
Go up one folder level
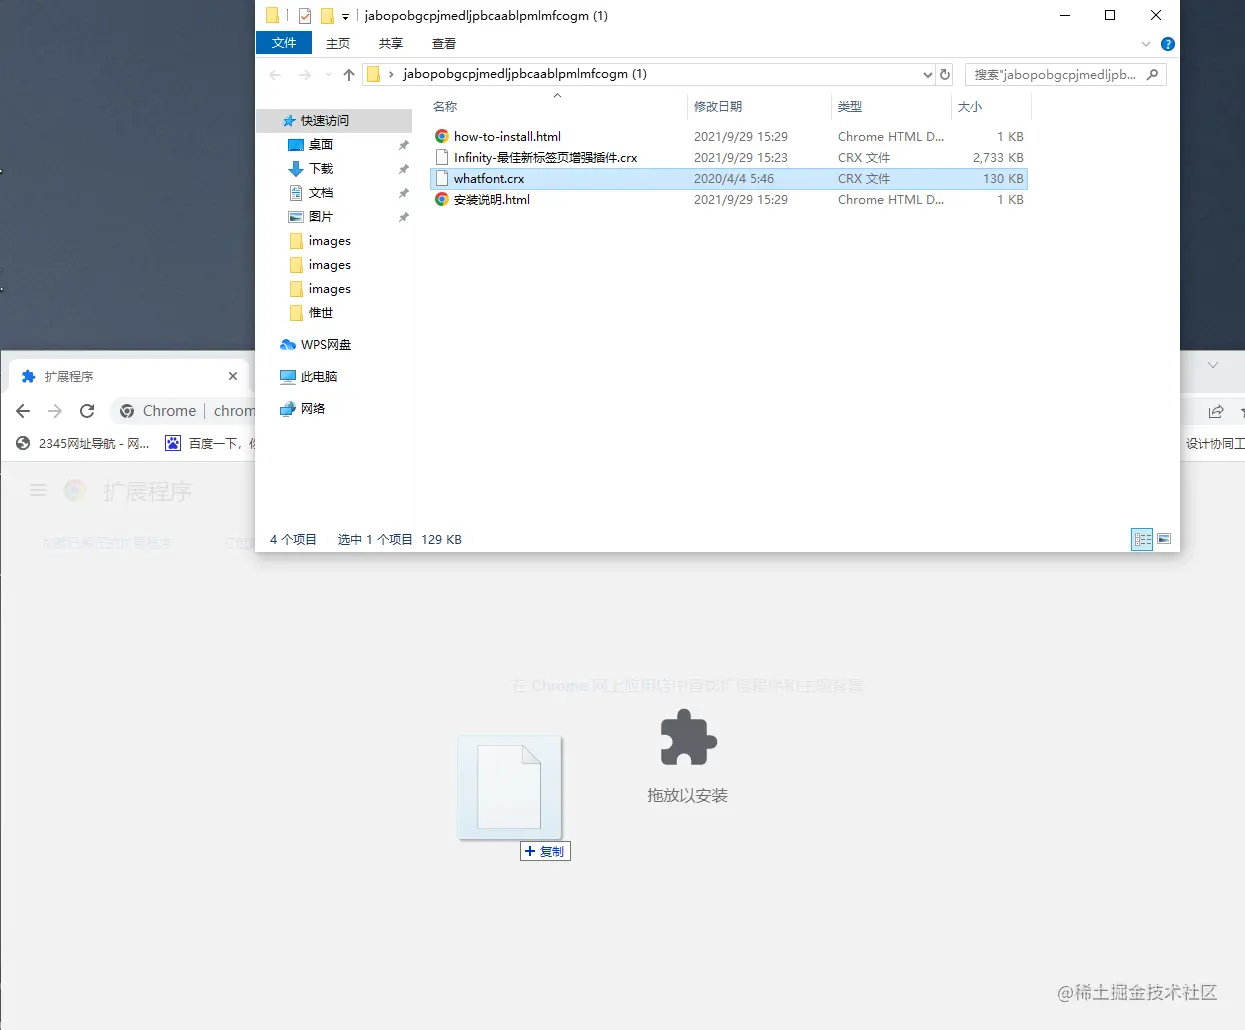click(349, 75)
